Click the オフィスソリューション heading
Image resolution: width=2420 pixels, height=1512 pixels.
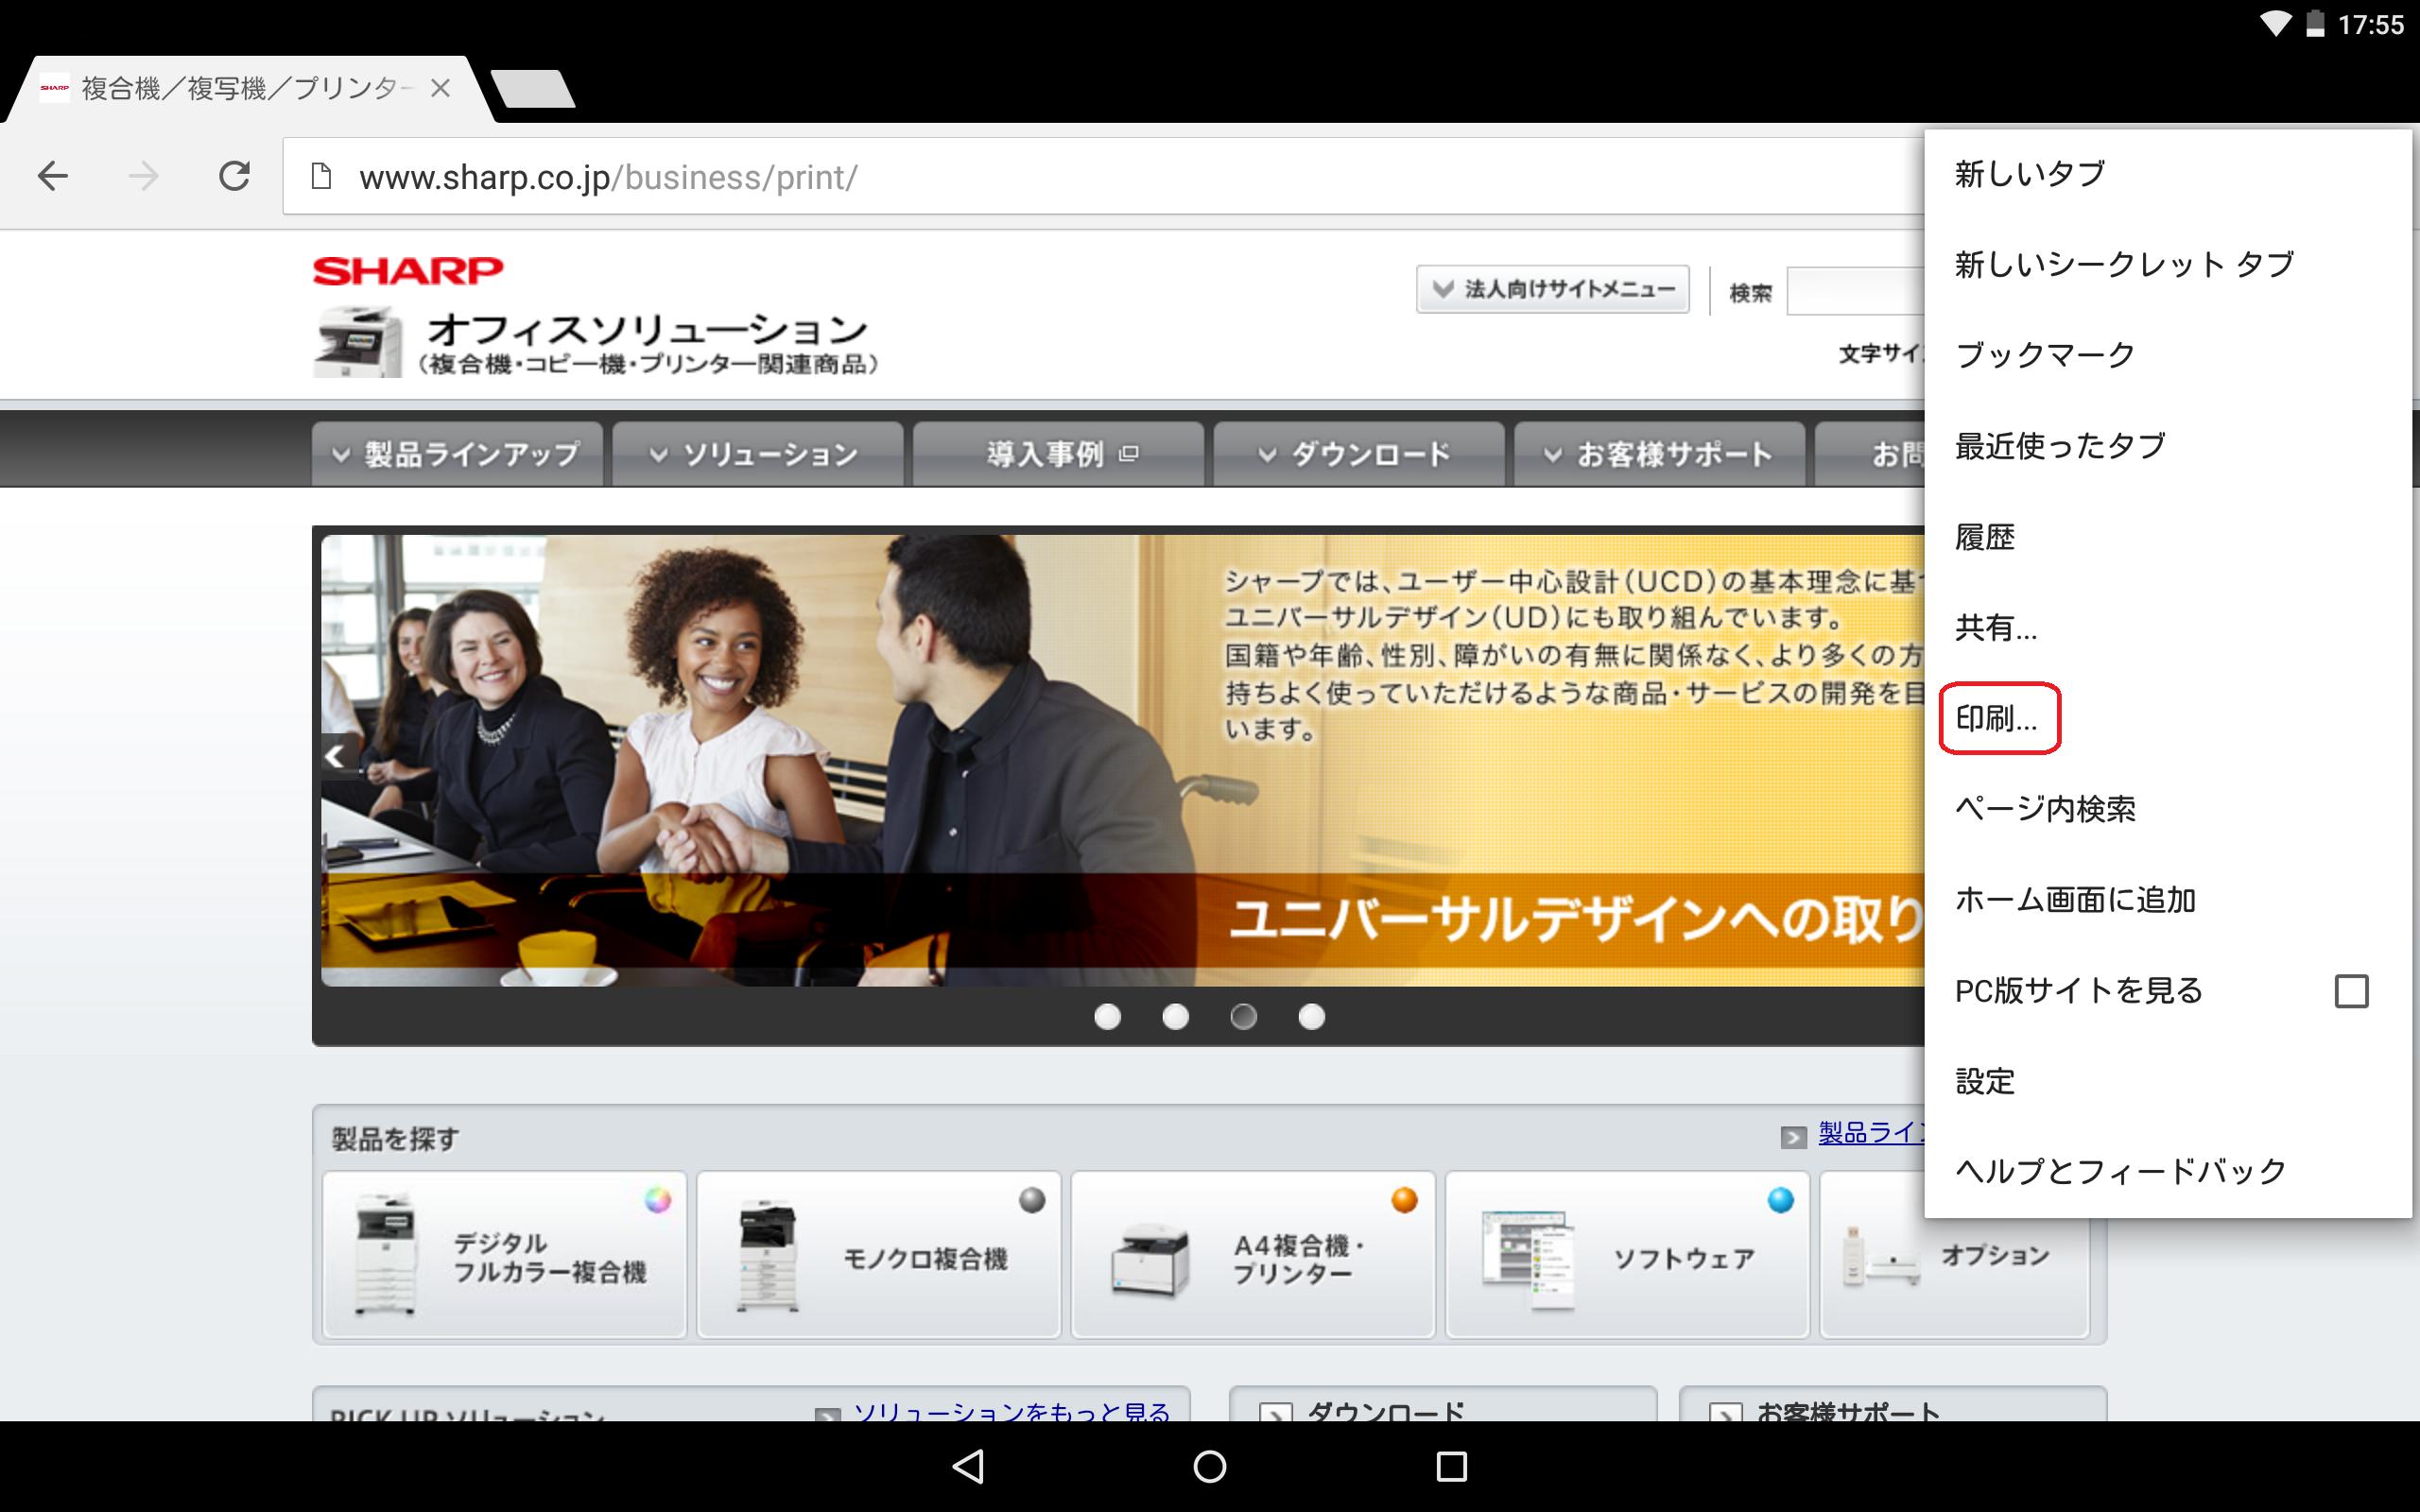(x=648, y=329)
